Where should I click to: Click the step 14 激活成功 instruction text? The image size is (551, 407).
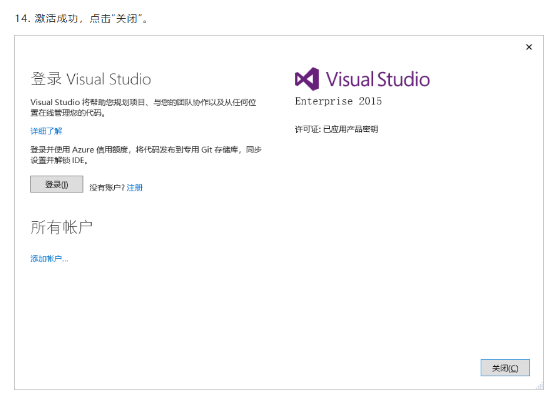[x=81, y=18]
